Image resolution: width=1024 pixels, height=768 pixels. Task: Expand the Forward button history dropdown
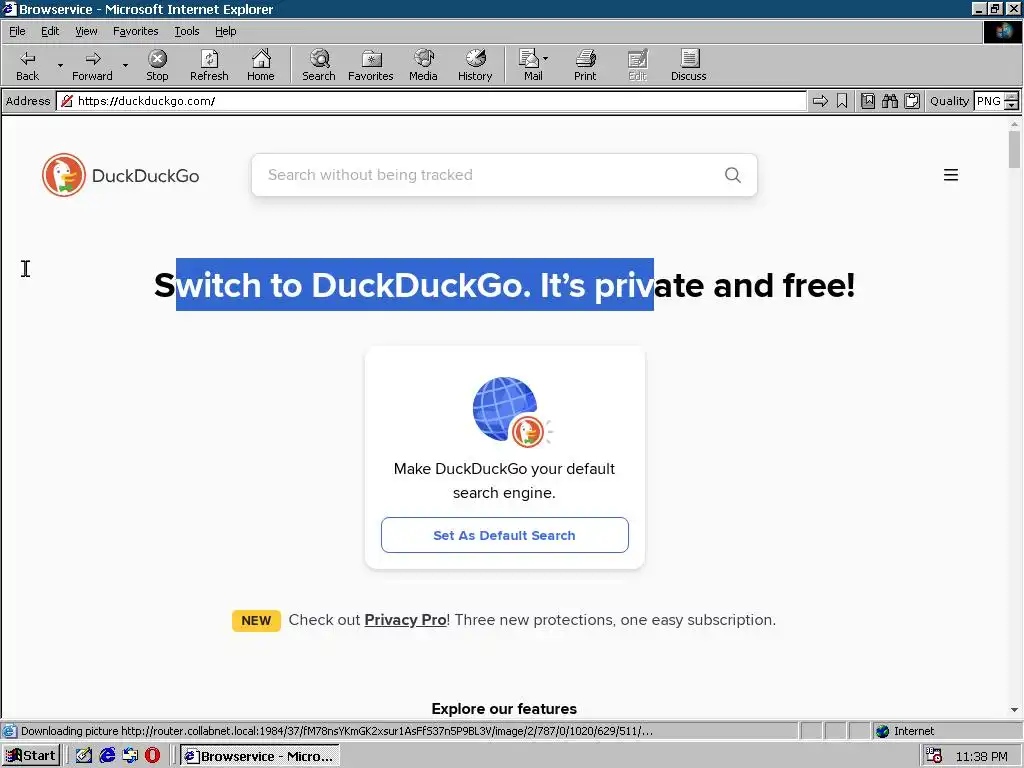pos(125,65)
